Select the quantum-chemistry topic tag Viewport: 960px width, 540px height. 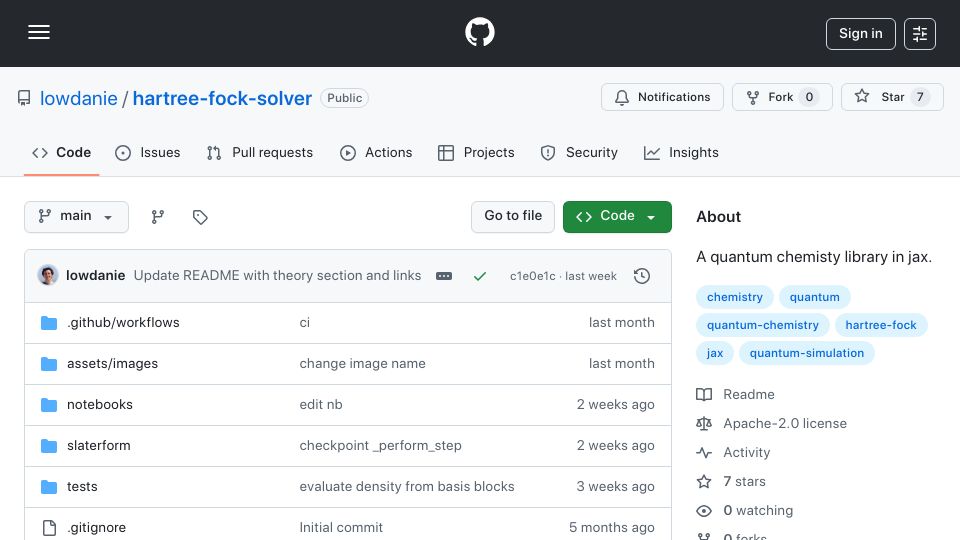(x=762, y=325)
